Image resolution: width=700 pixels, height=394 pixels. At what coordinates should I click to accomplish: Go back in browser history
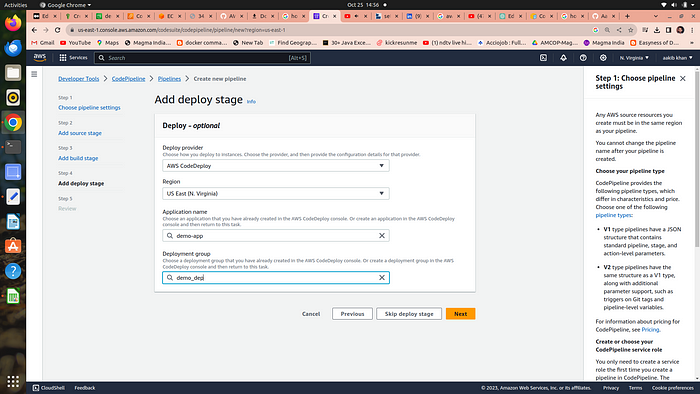tap(34, 30)
